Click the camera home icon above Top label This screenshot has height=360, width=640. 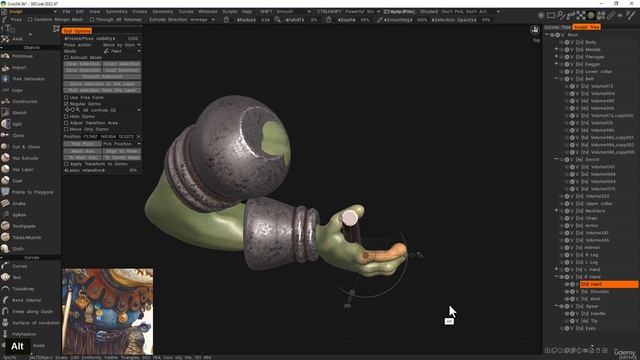point(535,30)
